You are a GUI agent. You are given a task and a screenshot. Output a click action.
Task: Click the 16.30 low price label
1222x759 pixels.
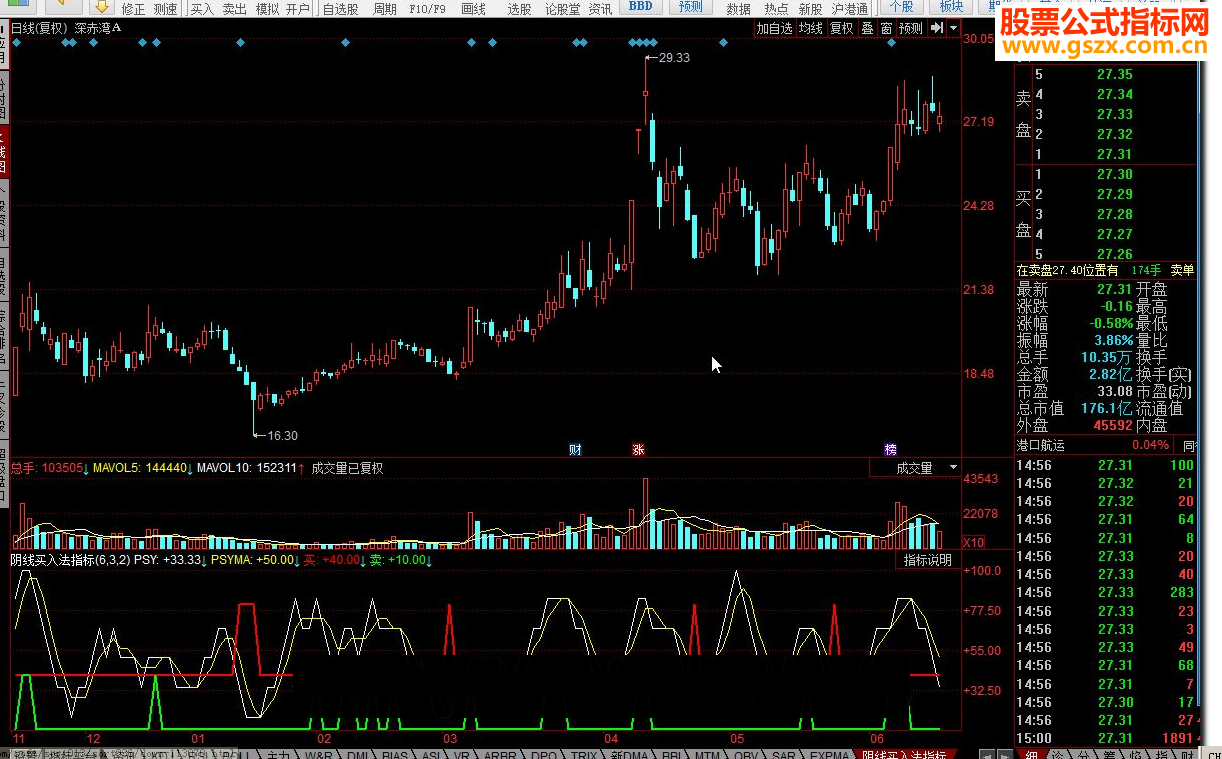point(282,435)
